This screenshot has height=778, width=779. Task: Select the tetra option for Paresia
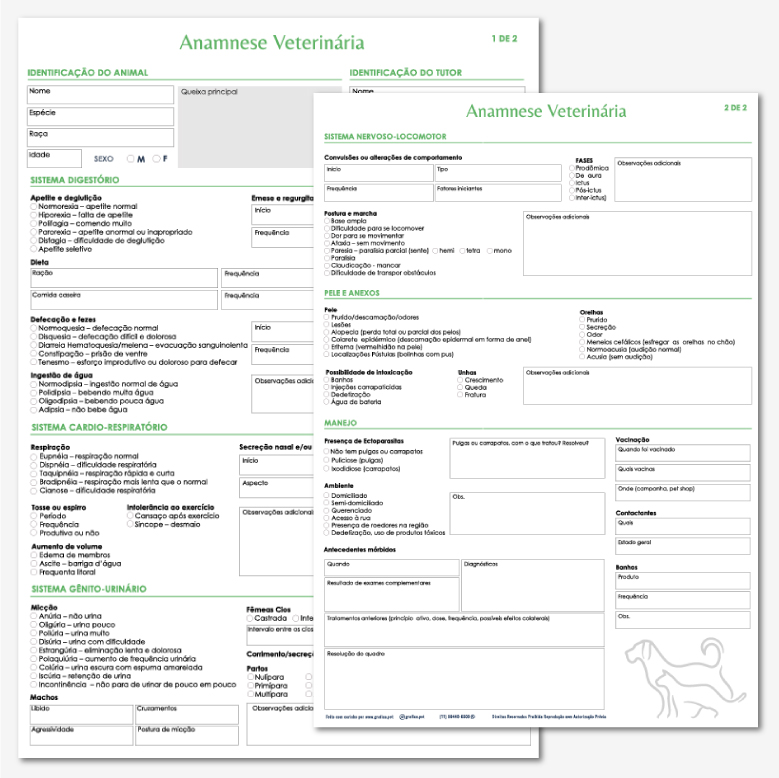click(462, 251)
